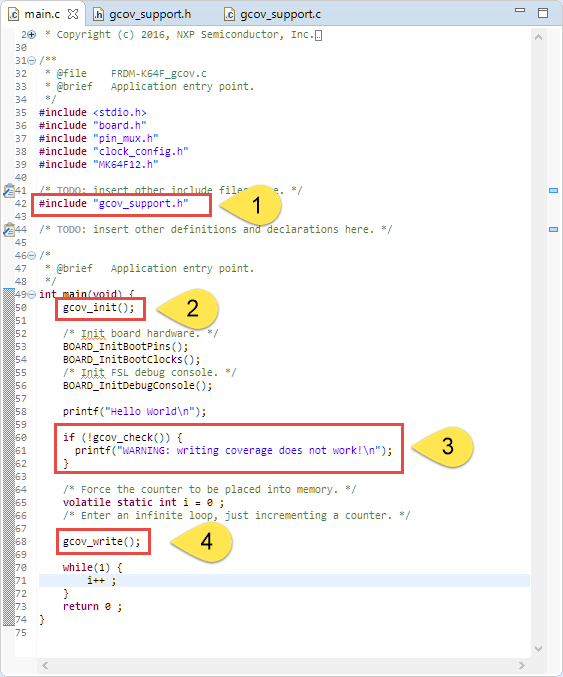The image size is (563, 677).
Task: Click the TODO task marker on line 44
Action: click(9, 229)
